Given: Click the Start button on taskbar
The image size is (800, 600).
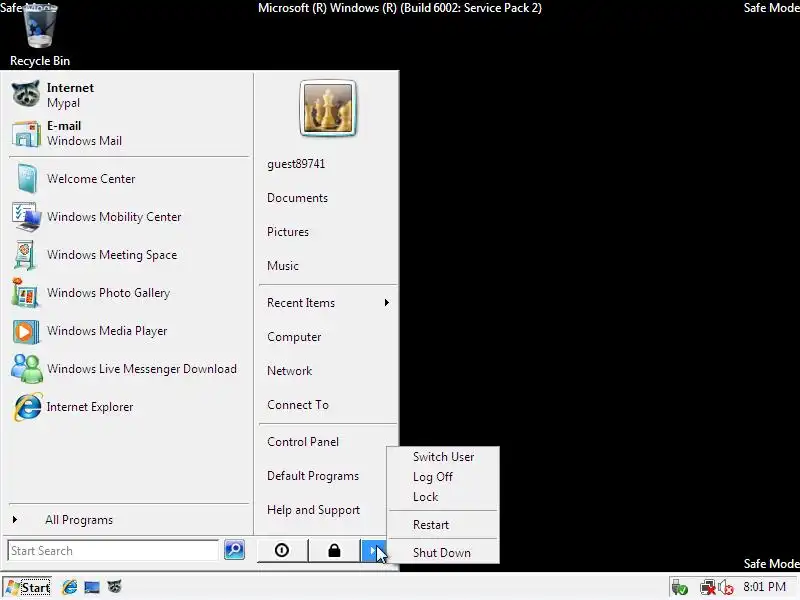Looking at the screenshot, I should click(28, 587).
